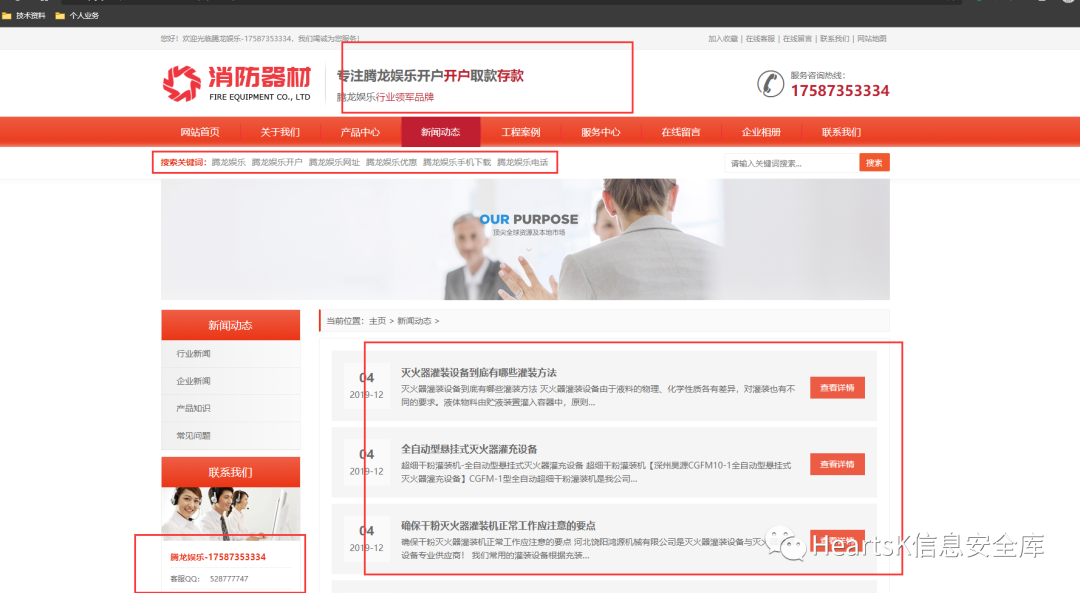
Task: Click the 客服QQ number 528777747
Action: 229,579
